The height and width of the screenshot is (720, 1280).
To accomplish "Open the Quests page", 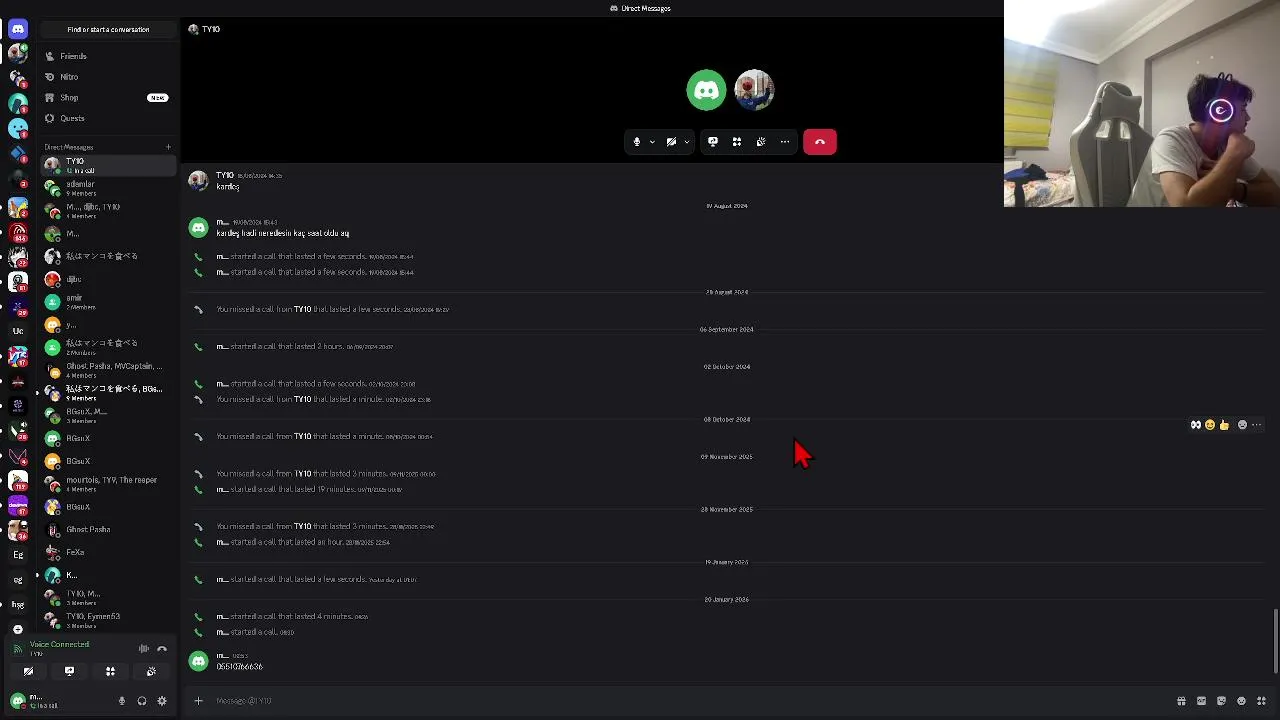I will pyautogui.click(x=108, y=118).
